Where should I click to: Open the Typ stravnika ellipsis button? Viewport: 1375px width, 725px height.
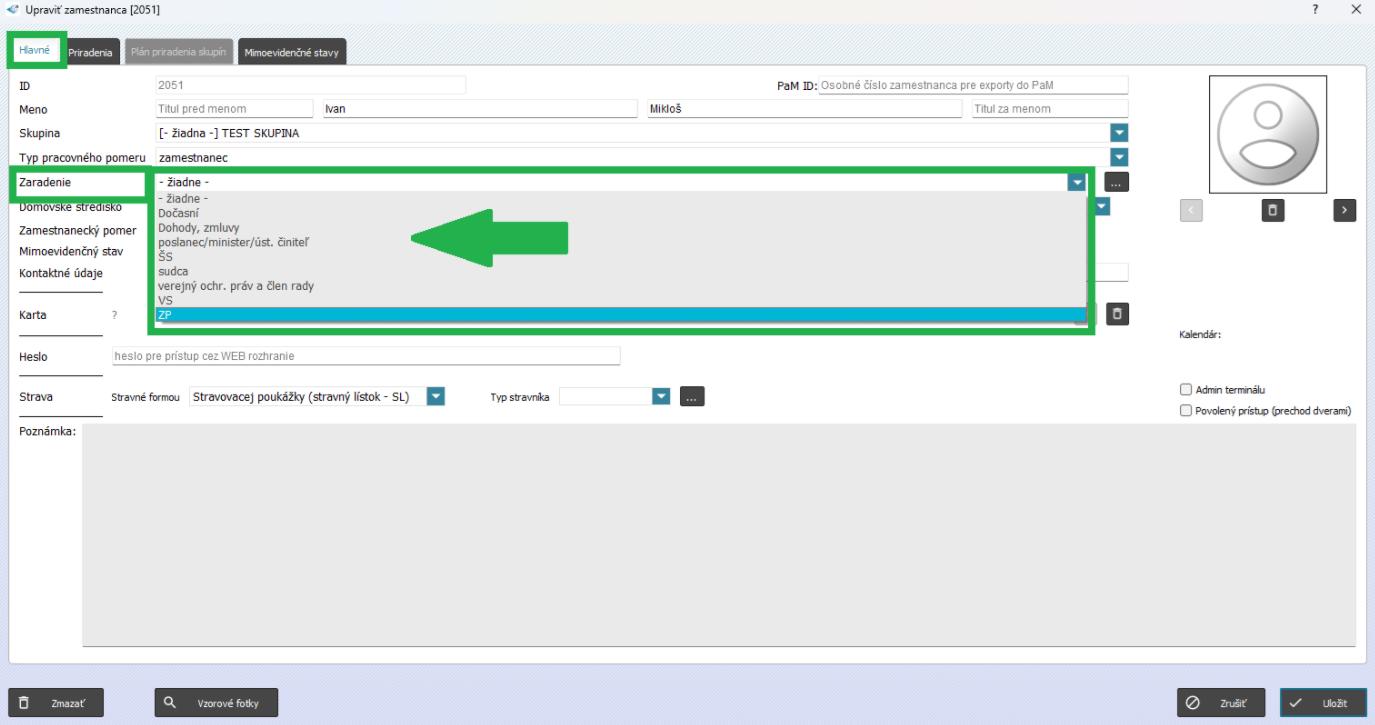(x=692, y=396)
